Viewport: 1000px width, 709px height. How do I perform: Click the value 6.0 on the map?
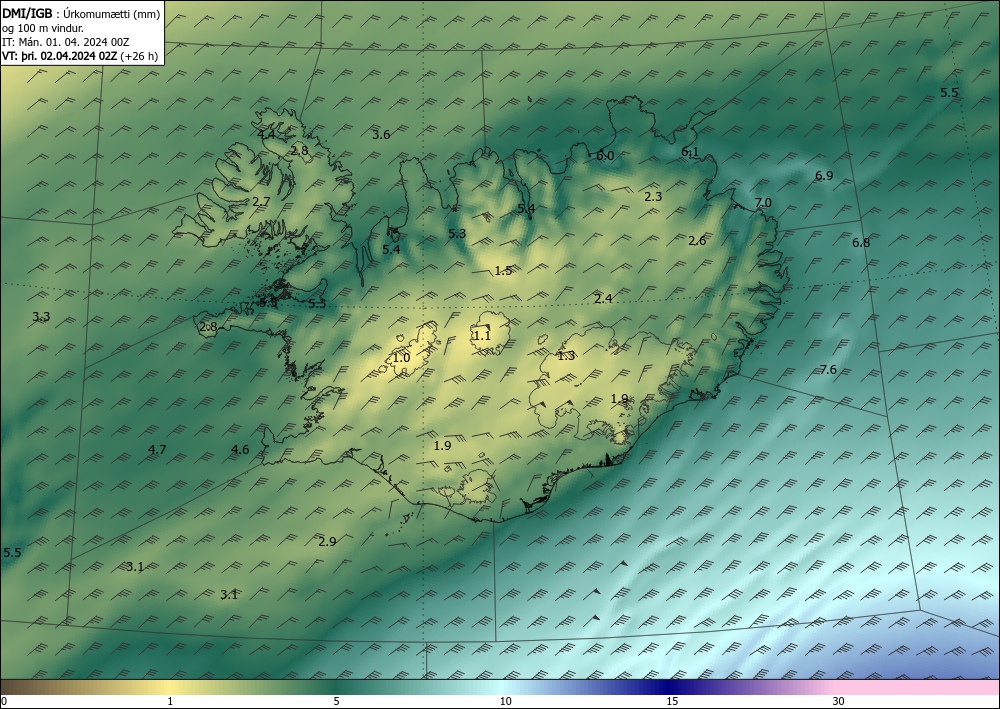pyautogui.click(x=605, y=156)
